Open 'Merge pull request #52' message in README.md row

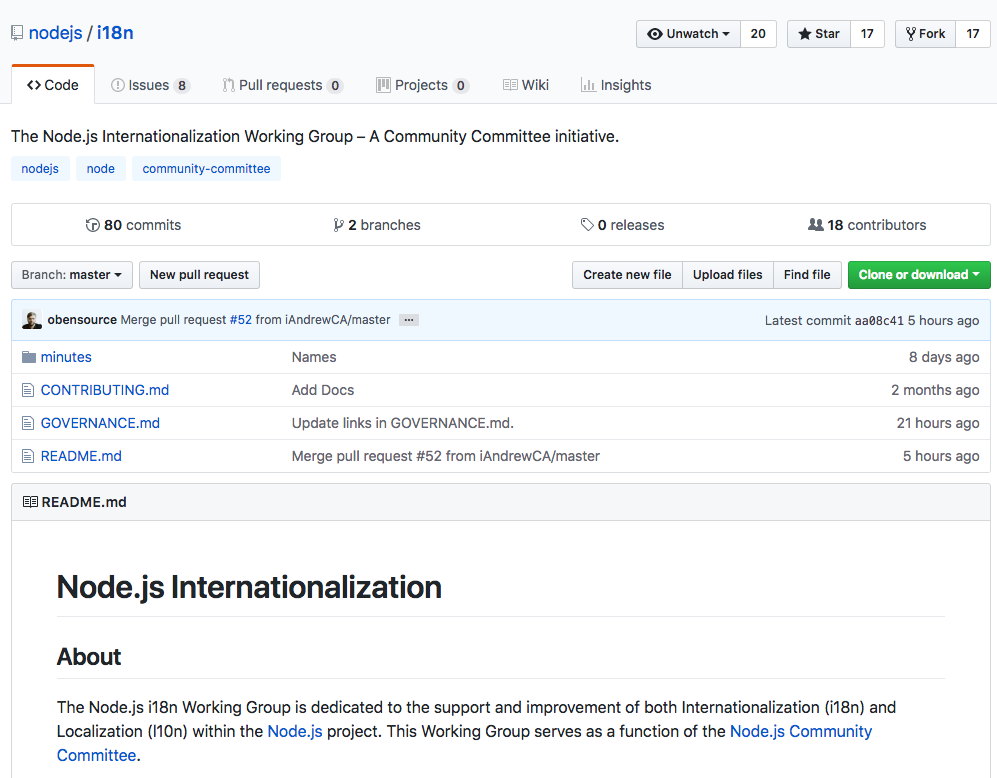coord(446,456)
